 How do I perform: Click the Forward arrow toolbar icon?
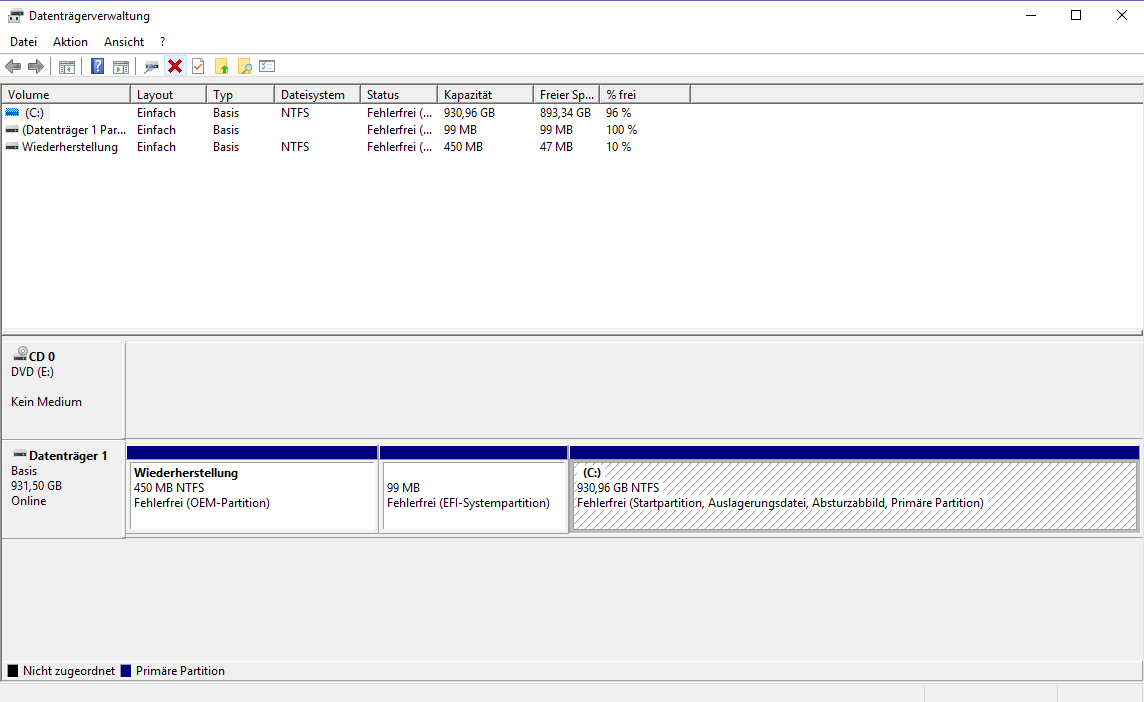36,66
